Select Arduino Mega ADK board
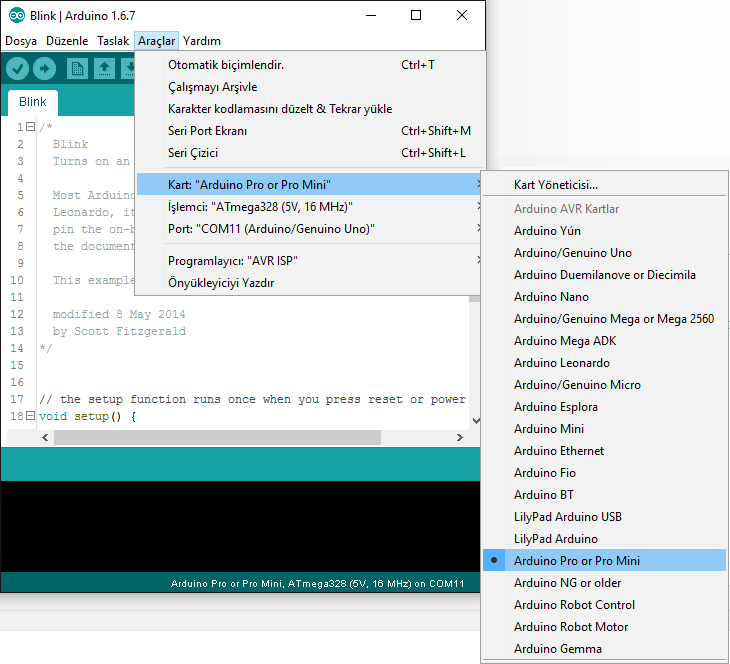 click(x=604, y=340)
